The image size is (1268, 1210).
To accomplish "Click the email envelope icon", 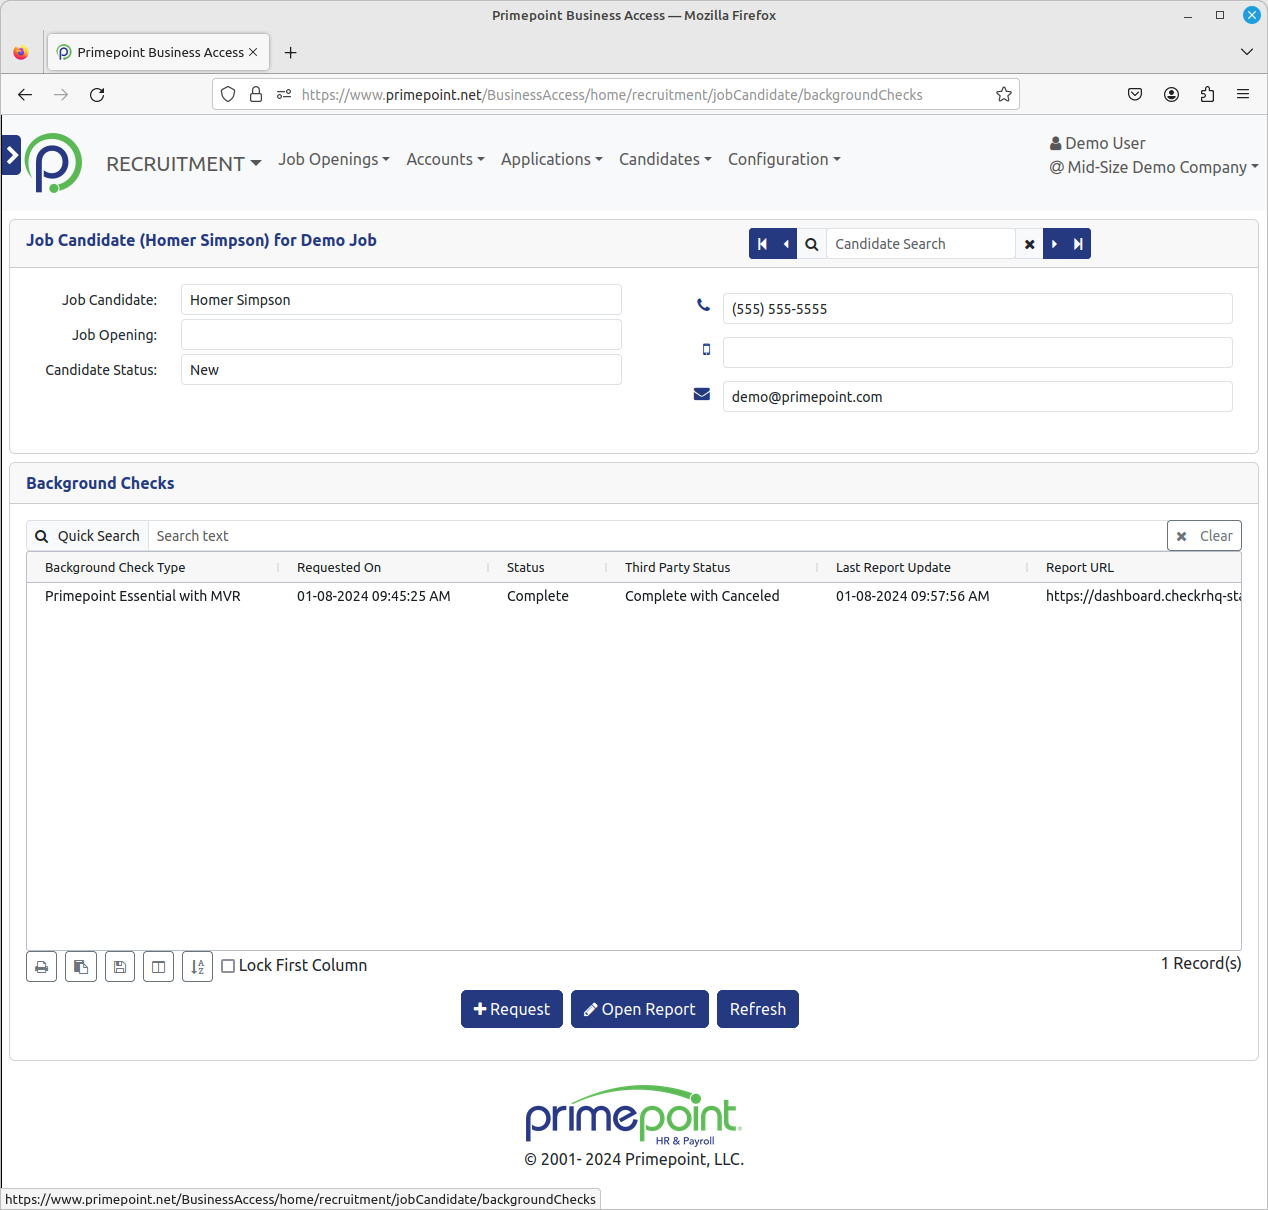I will (702, 395).
